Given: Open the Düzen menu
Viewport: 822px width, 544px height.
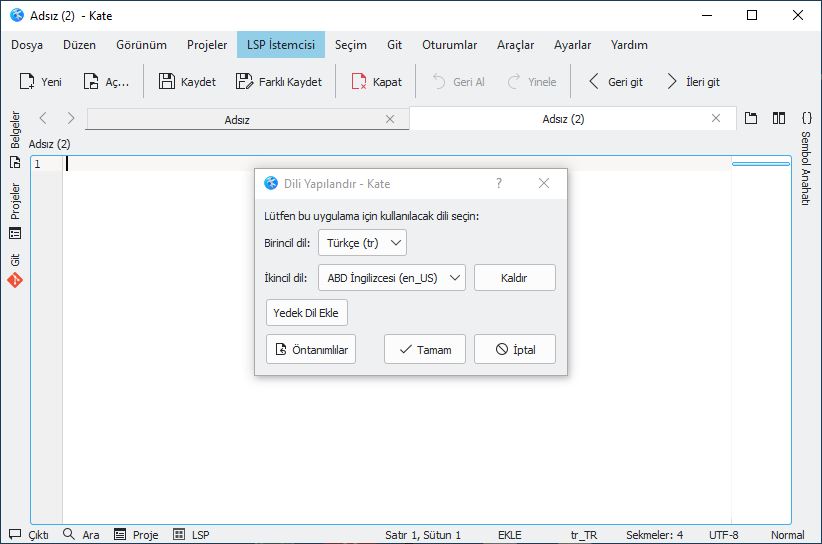Looking at the screenshot, I should tap(80, 45).
